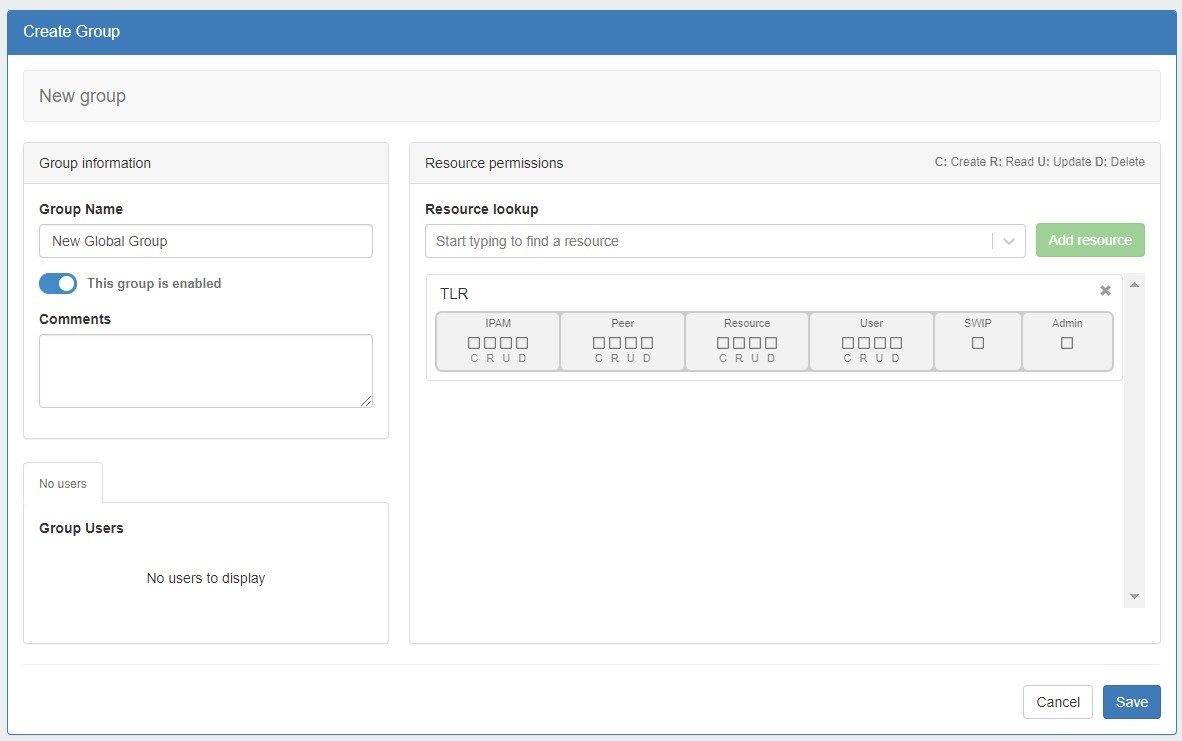Remove the TLR resource with X icon
The width and height of the screenshot is (1182, 741).
[1105, 291]
